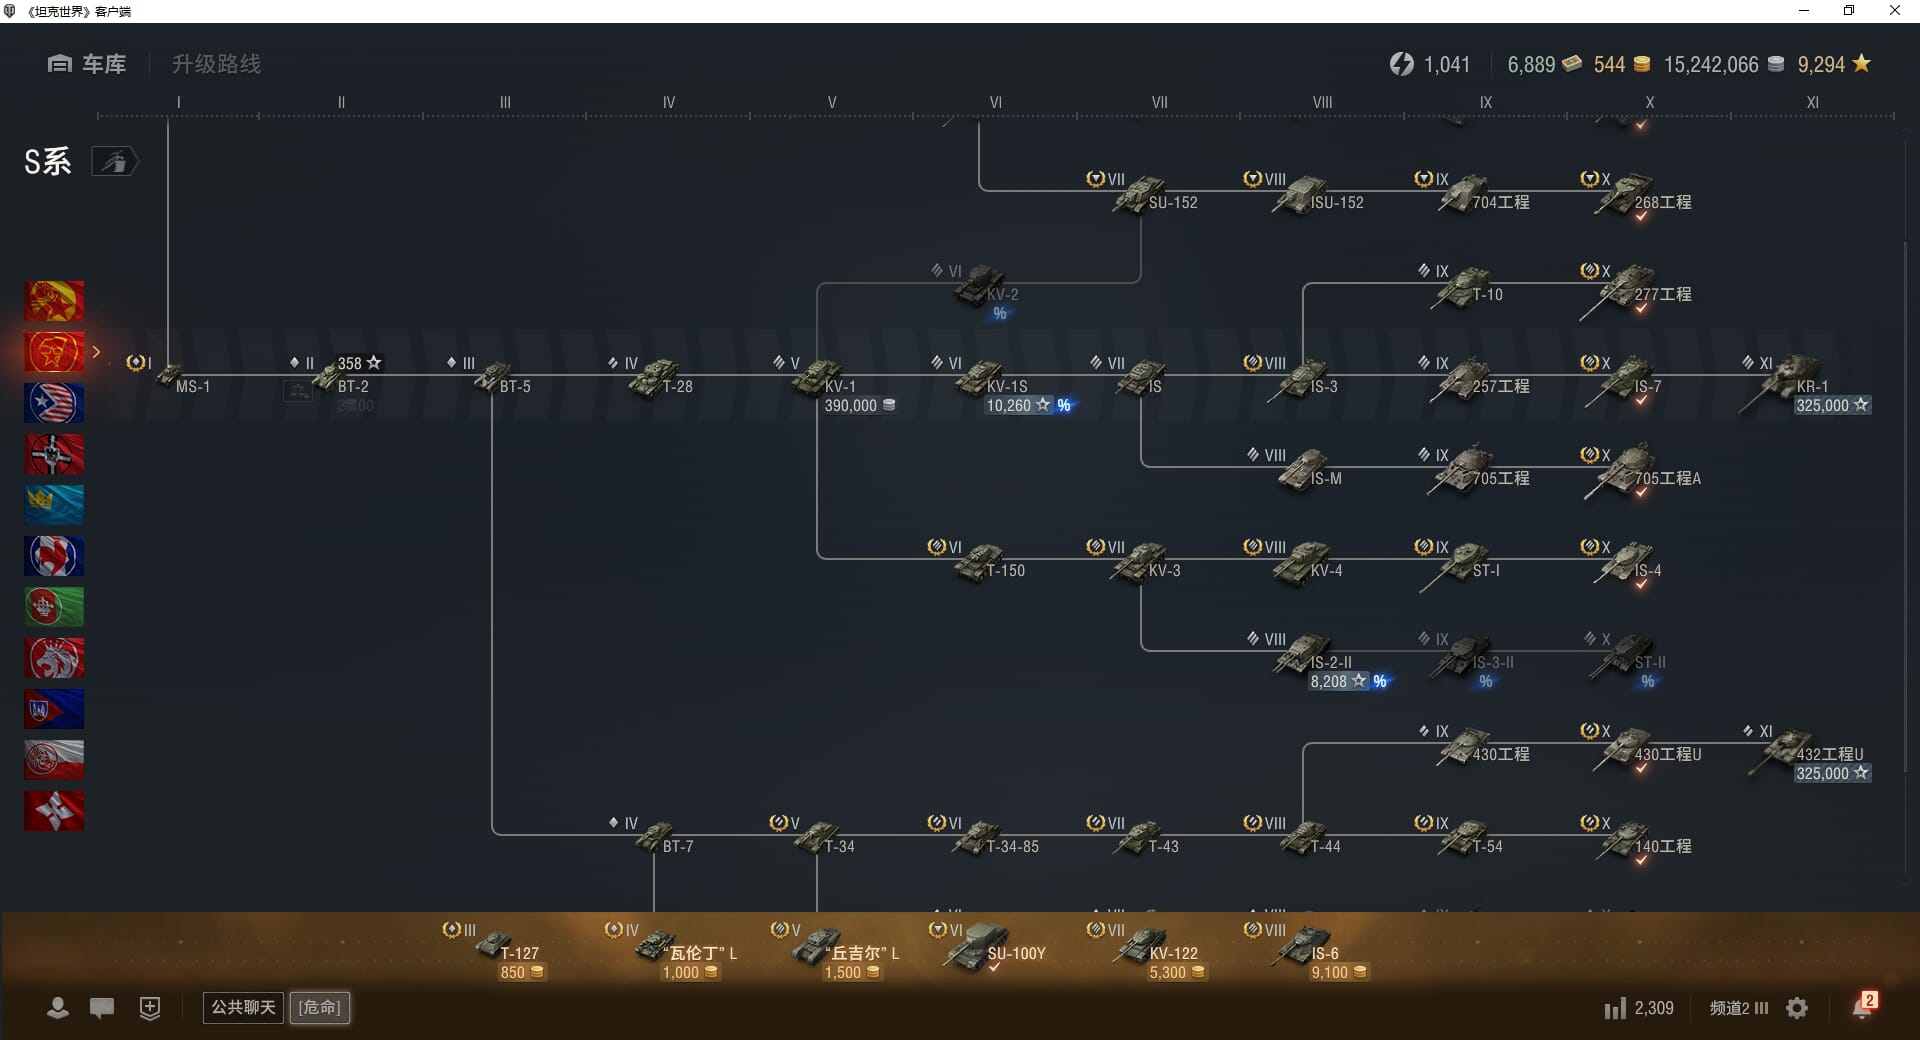Choose the white-and-red Poland flag
Screen dimensions: 1920x1040
[x=54, y=760]
